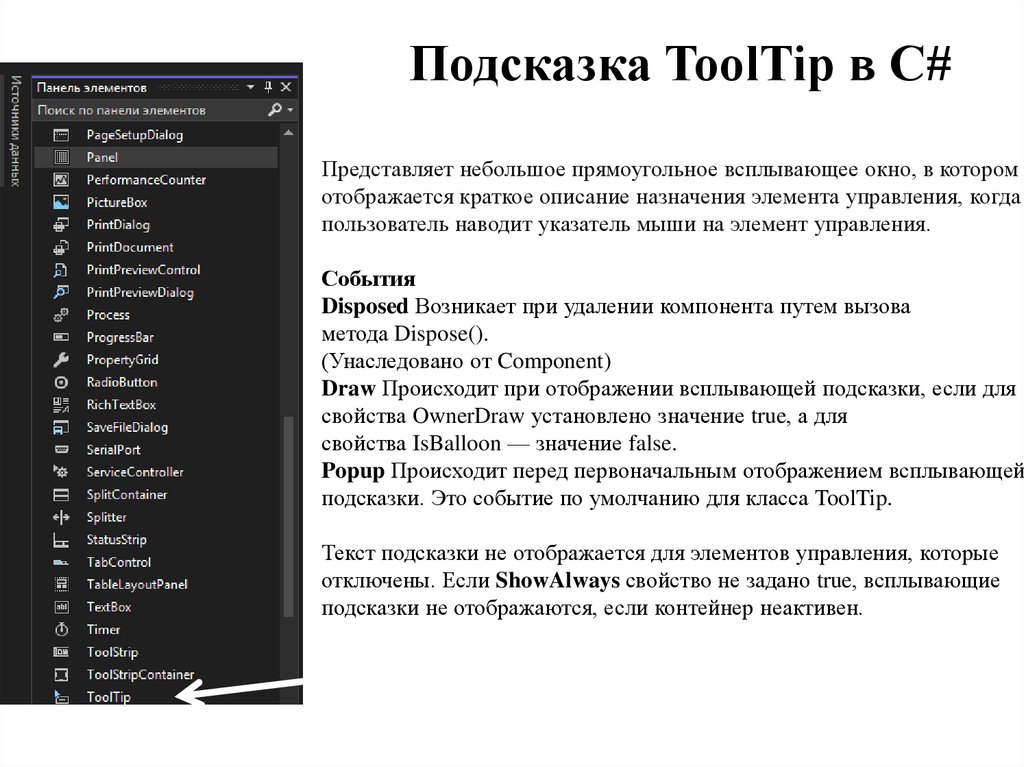Select SaveFileDialog entry
The width and height of the screenshot is (1024, 767).
pos(127,427)
